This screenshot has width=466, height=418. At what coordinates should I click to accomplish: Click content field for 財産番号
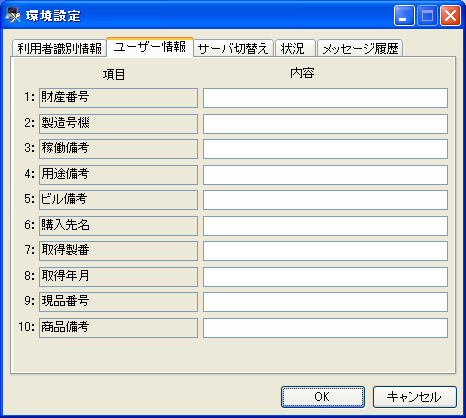[x=325, y=98]
